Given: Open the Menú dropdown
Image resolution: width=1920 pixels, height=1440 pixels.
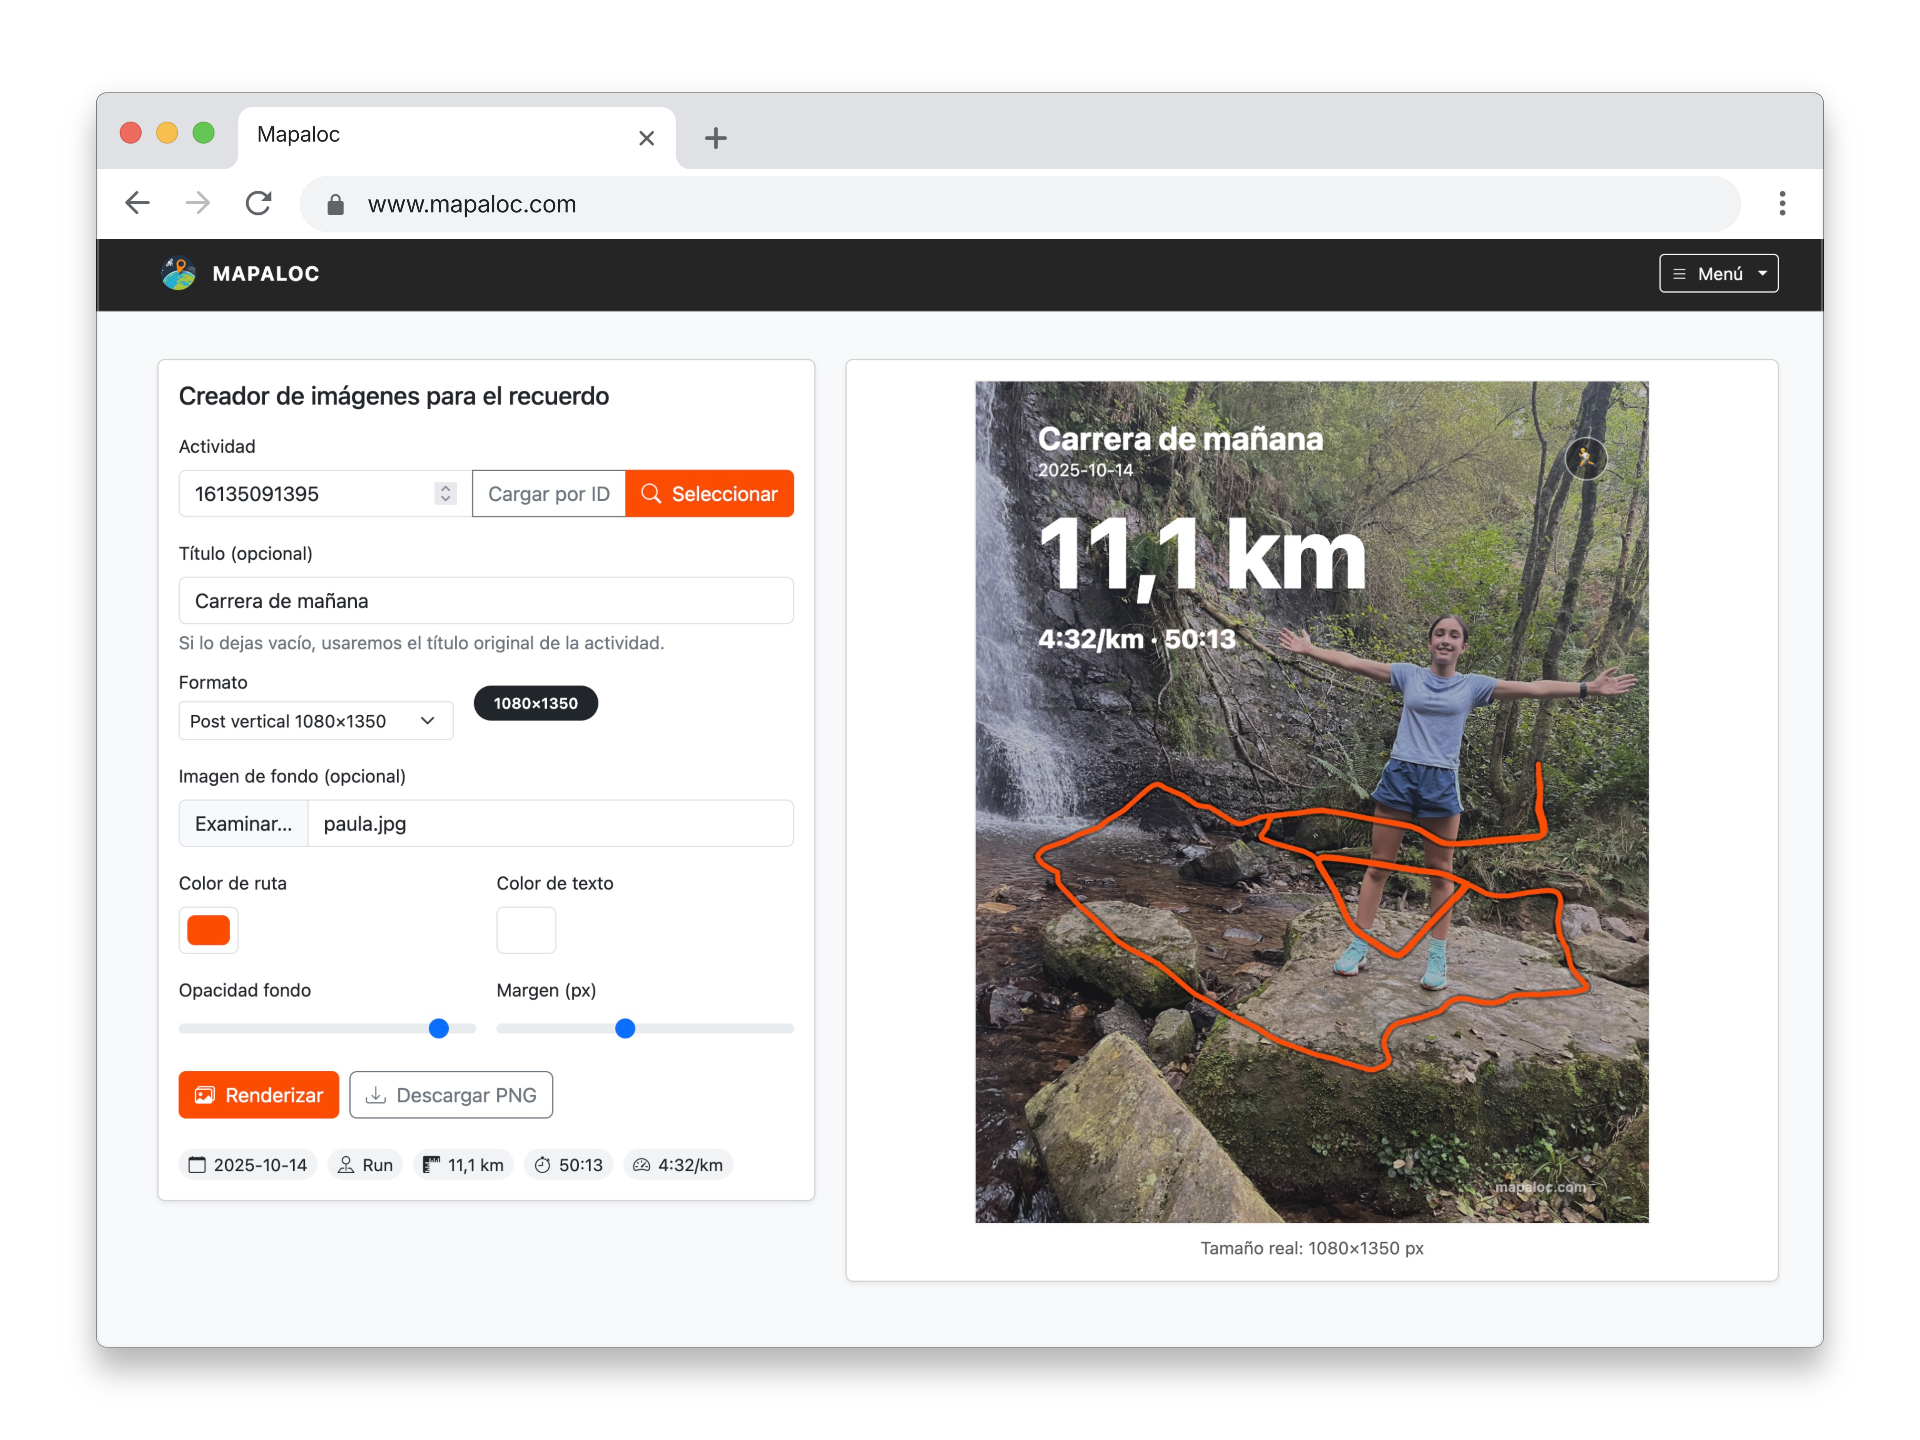Looking at the screenshot, I should pos(1718,274).
